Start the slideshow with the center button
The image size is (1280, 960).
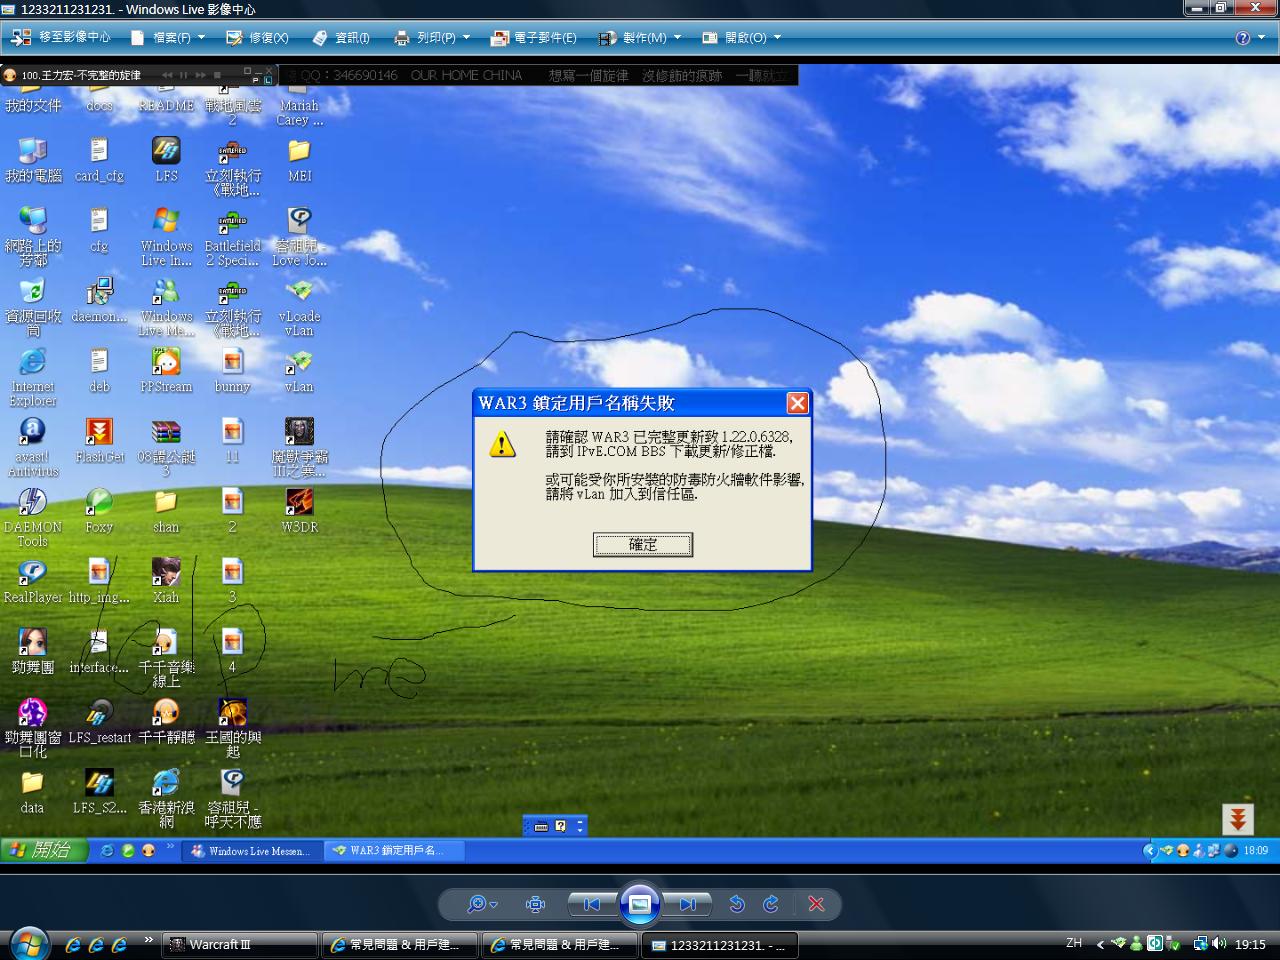(640, 904)
